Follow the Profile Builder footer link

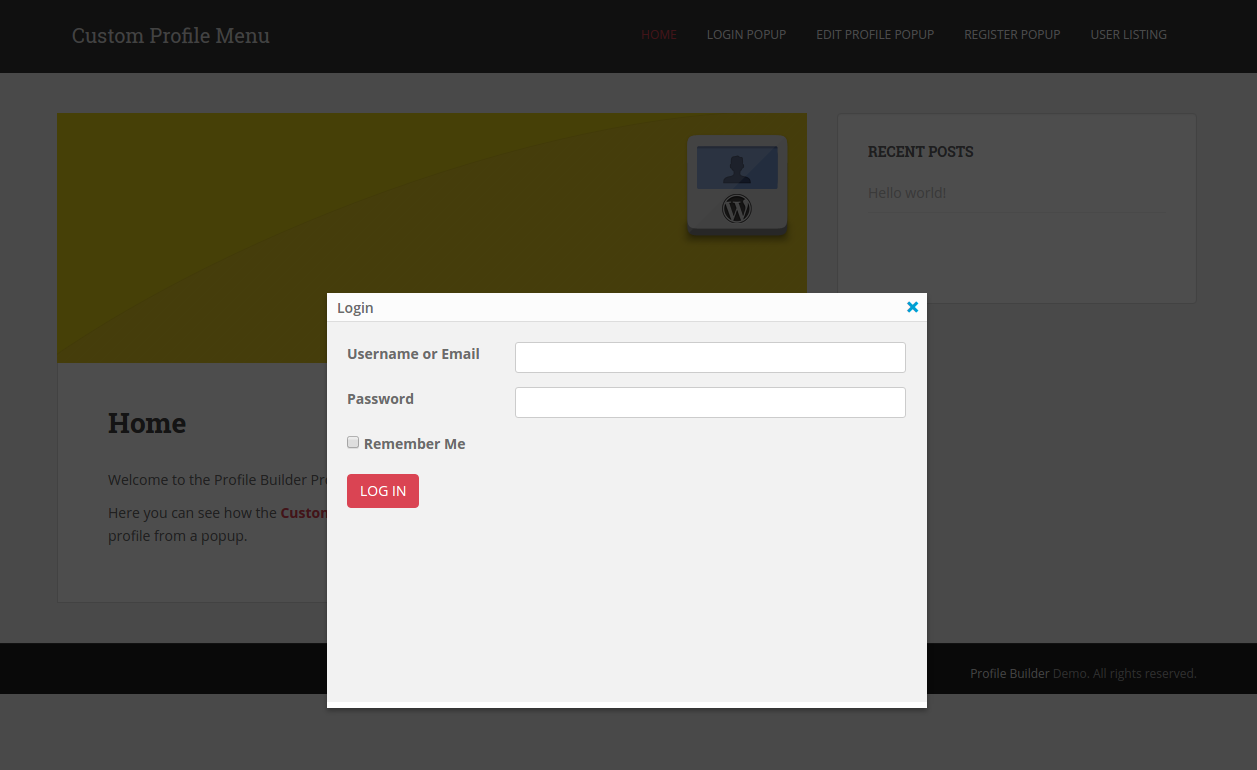pos(1009,674)
